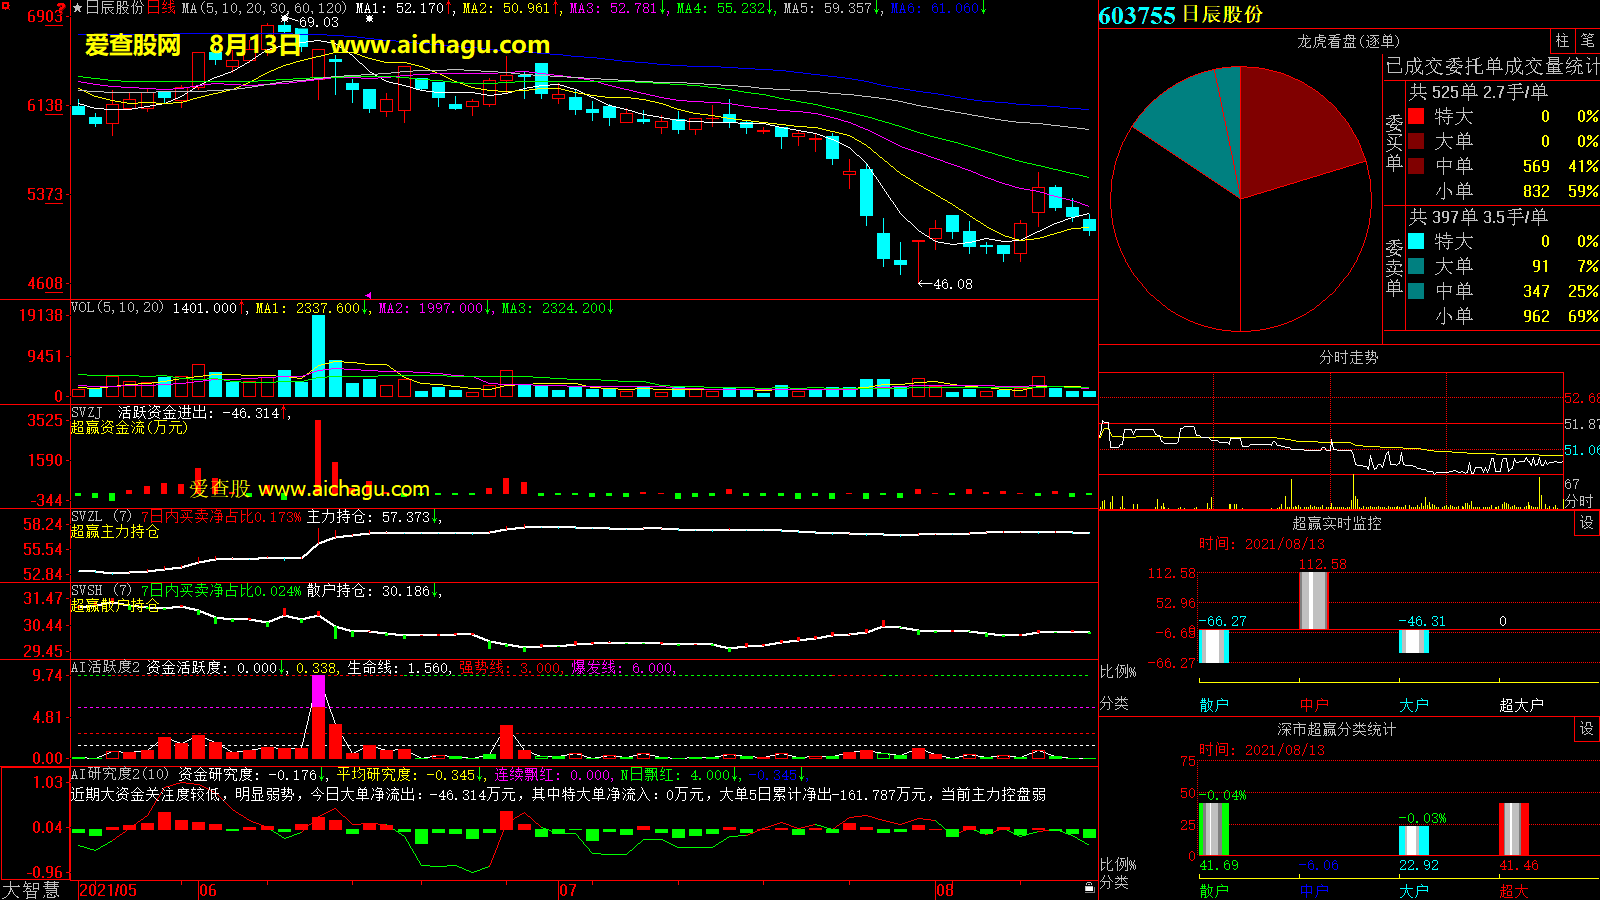
Task: Open 设 settings for 深市超赢分类统计 panel
Action: (x=1586, y=729)
